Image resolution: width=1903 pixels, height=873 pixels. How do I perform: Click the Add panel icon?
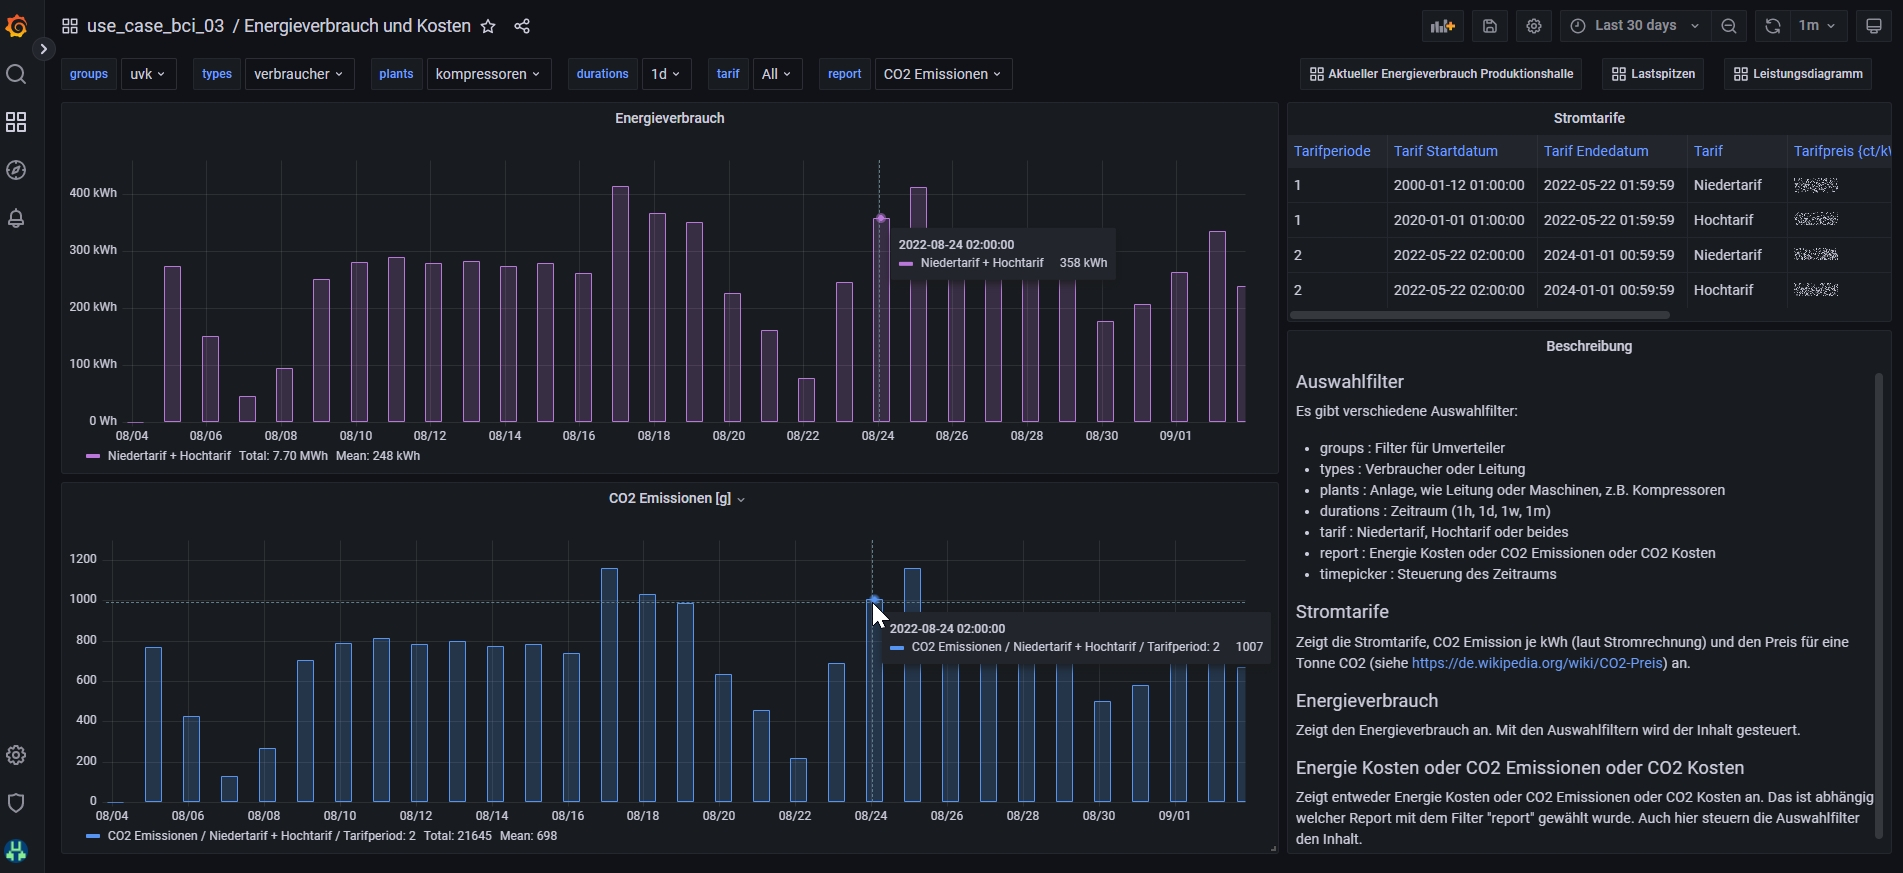coord(1442,26)
